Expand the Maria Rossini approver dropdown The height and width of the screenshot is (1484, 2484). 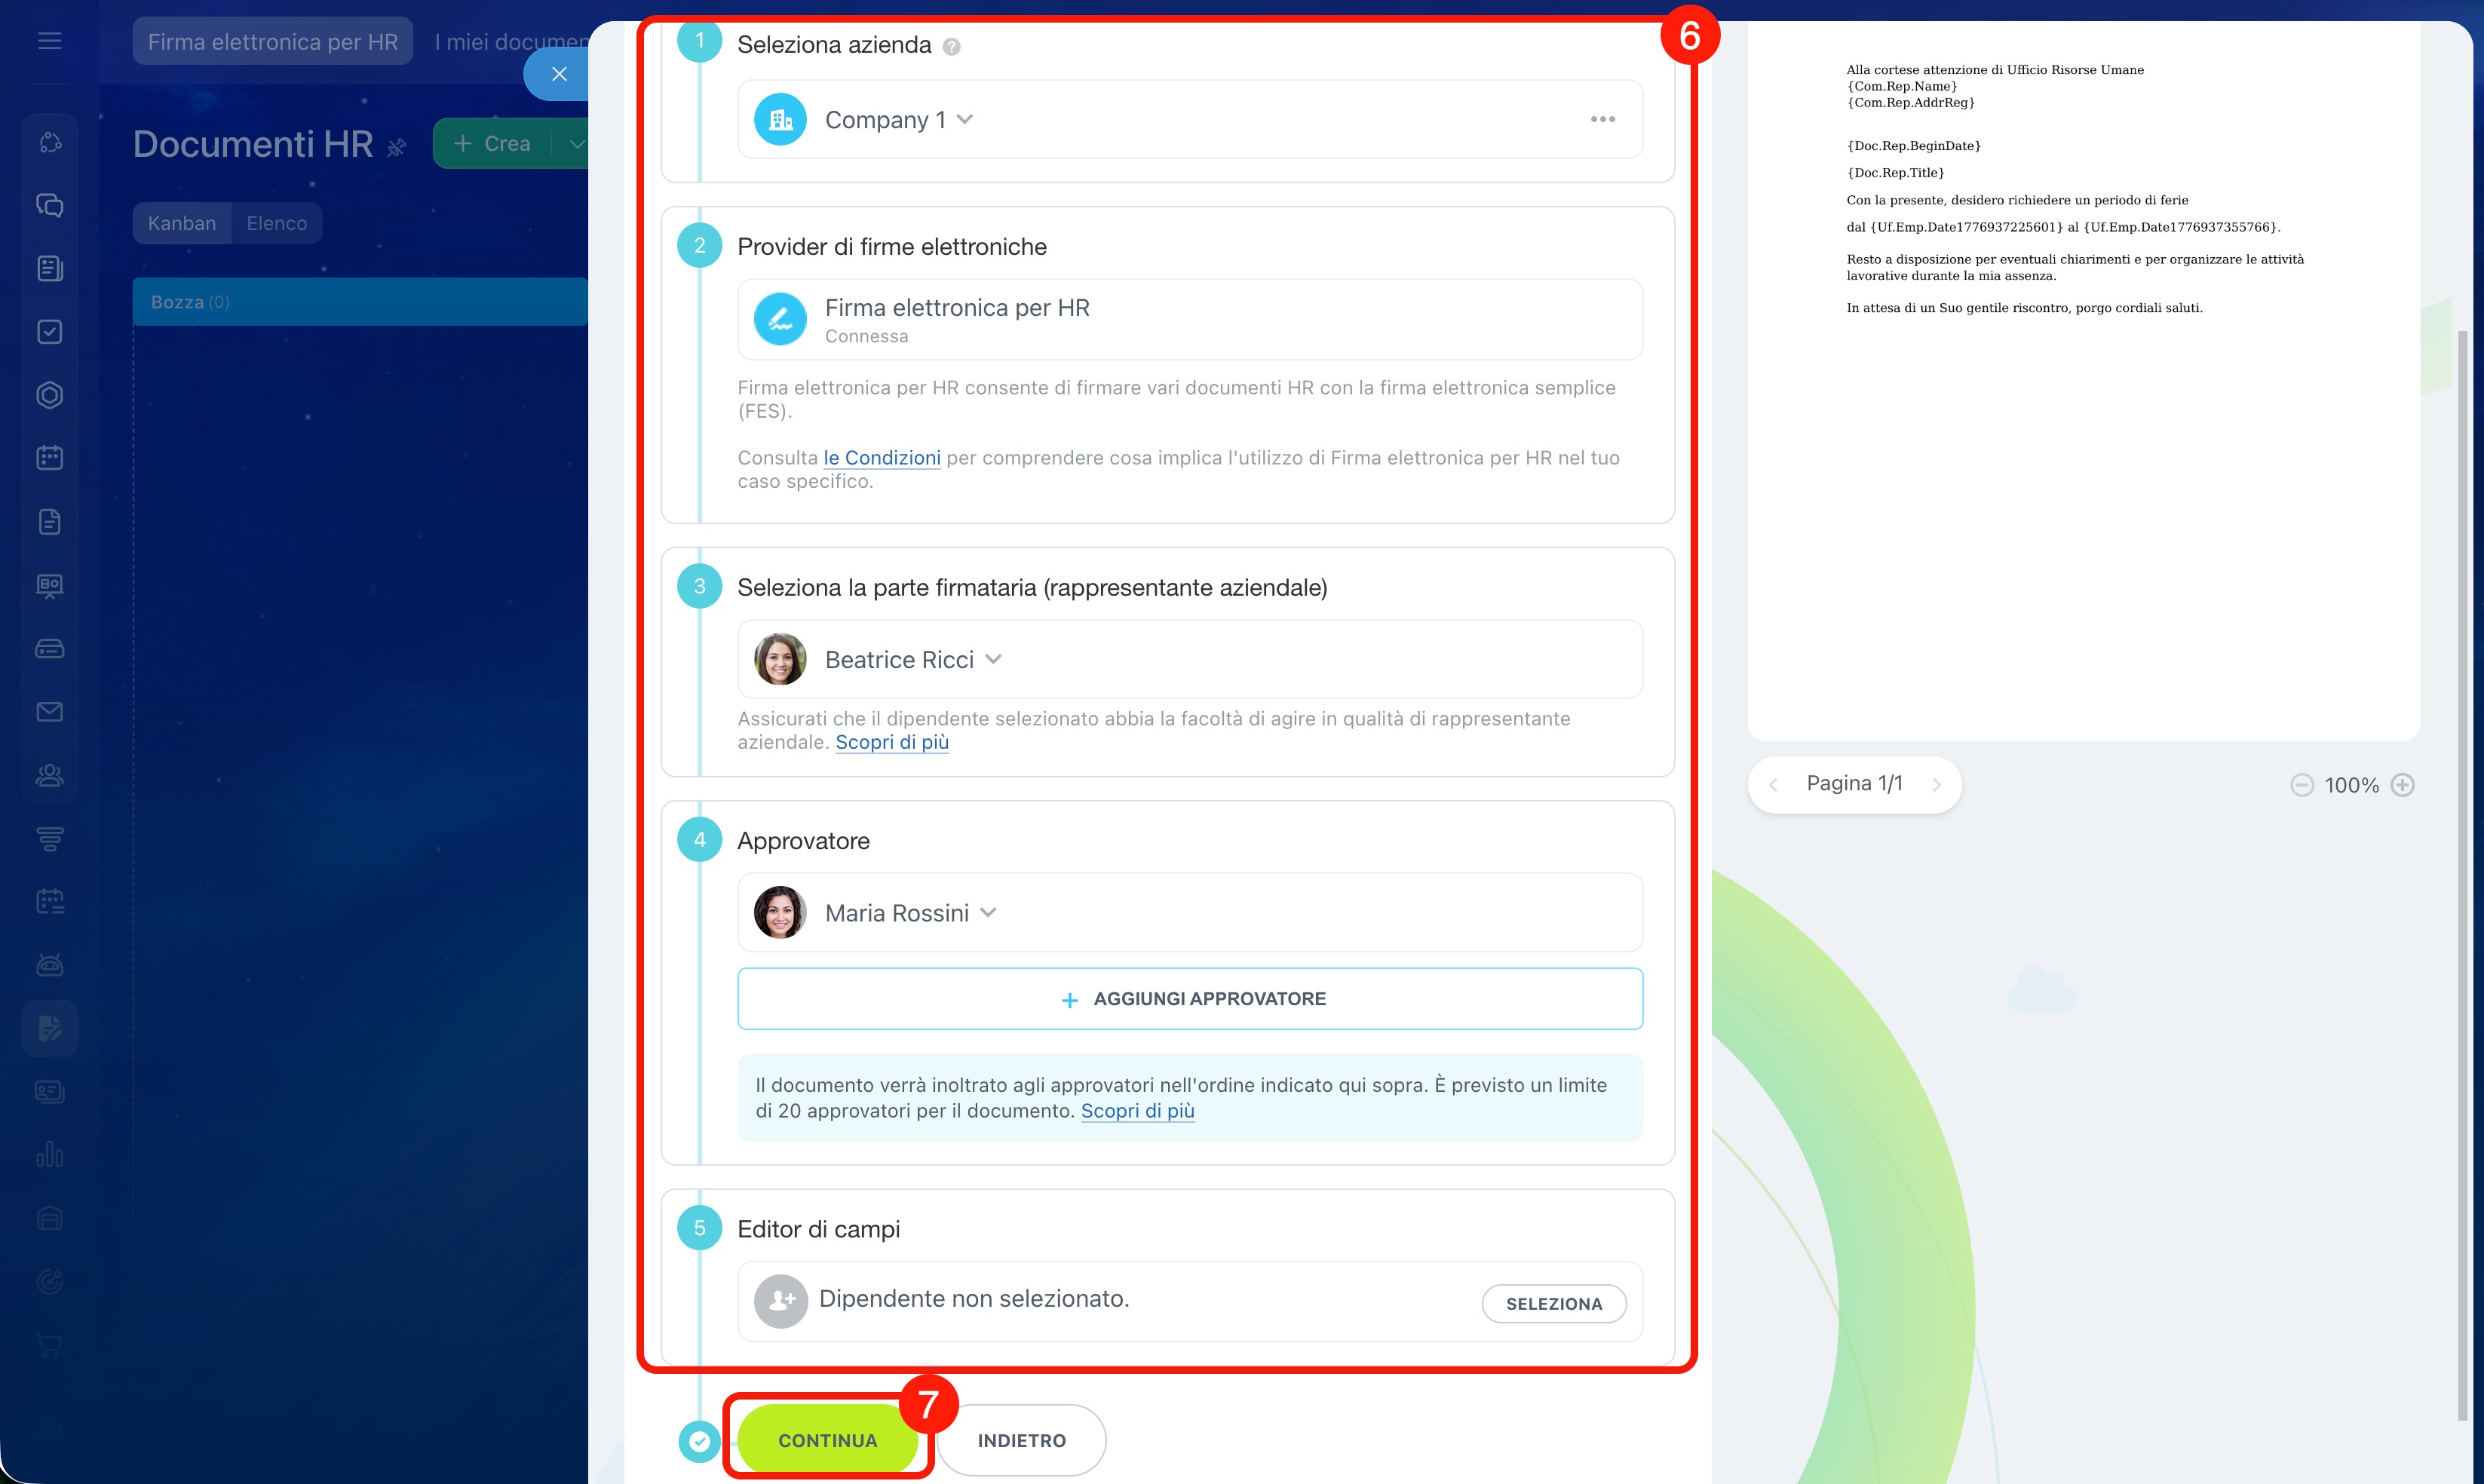[x=988, y=912]
